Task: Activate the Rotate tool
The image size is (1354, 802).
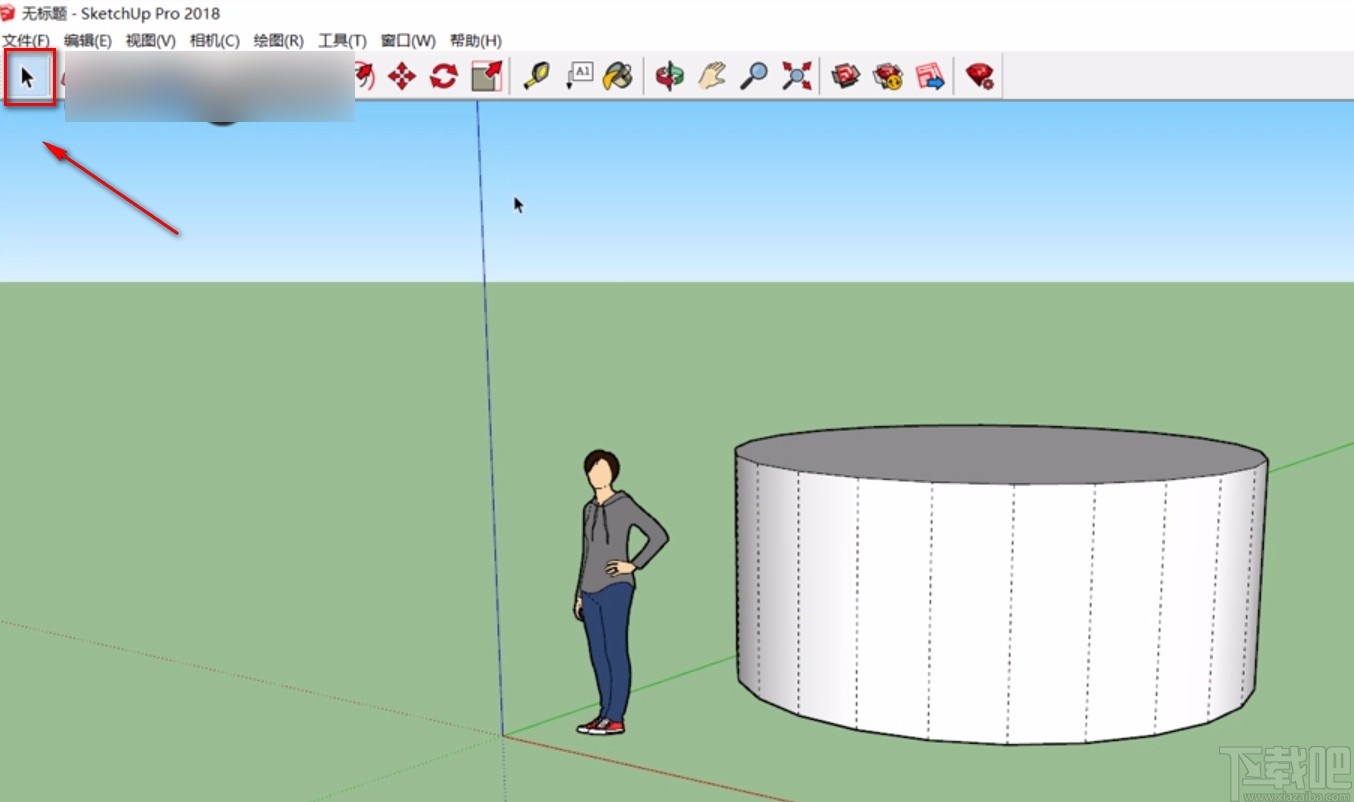Action: pyautogui.click(x=443, y=75)
